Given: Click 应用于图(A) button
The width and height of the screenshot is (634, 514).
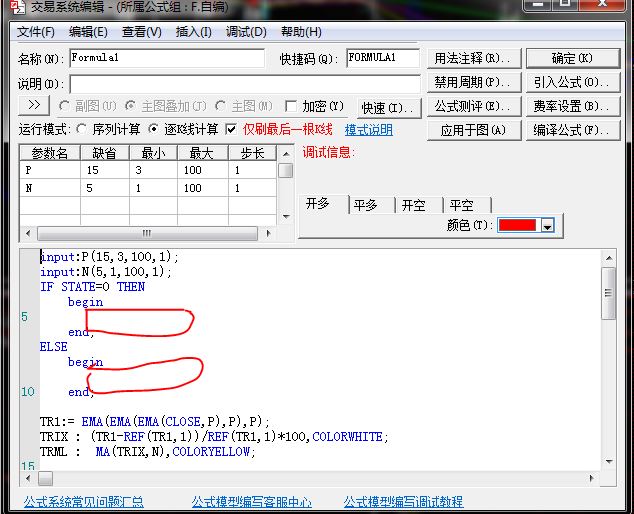Looking at the screenshot, I should pyautogui.click(x=474, y=130).
